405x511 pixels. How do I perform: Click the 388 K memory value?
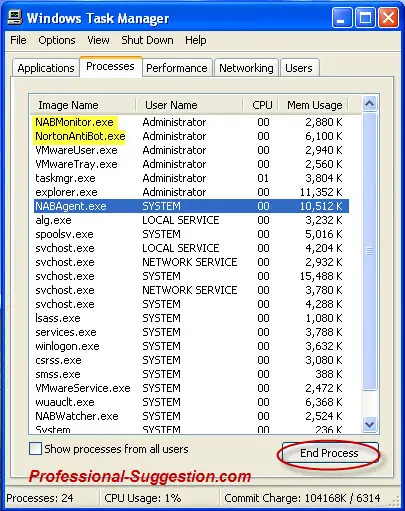click(x=329, y=374)
